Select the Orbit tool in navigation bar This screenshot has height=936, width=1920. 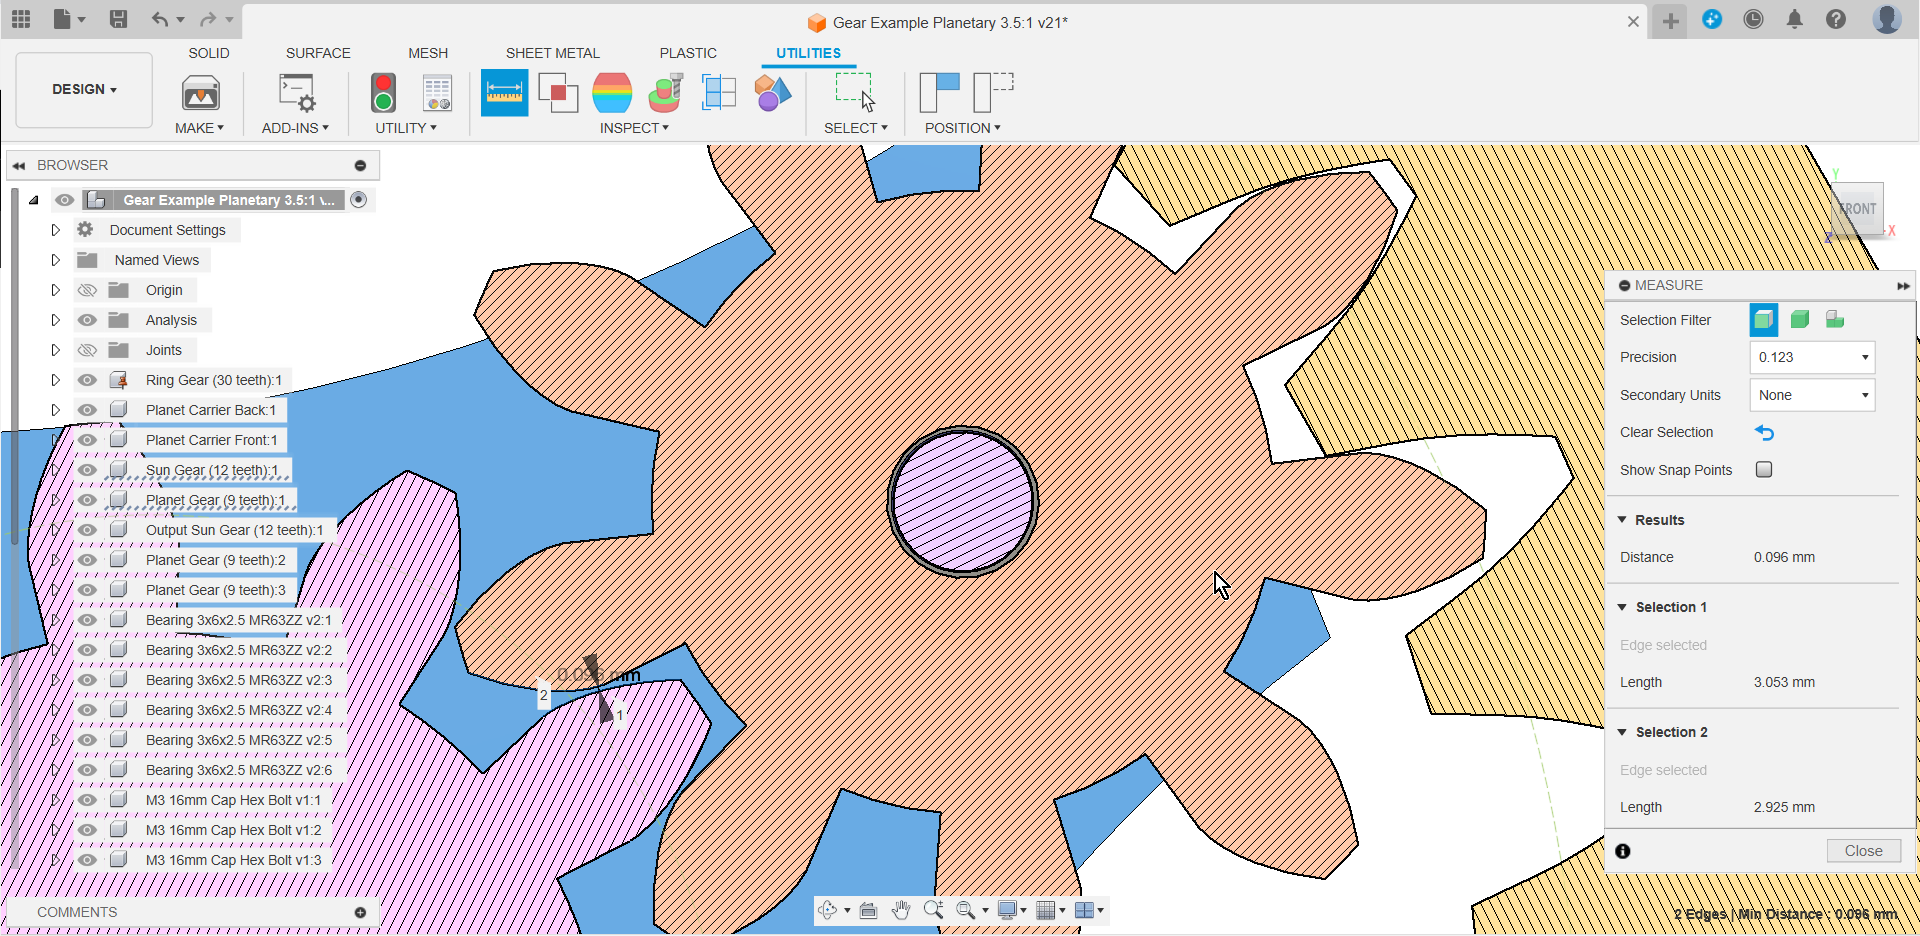tap(830, 910)
